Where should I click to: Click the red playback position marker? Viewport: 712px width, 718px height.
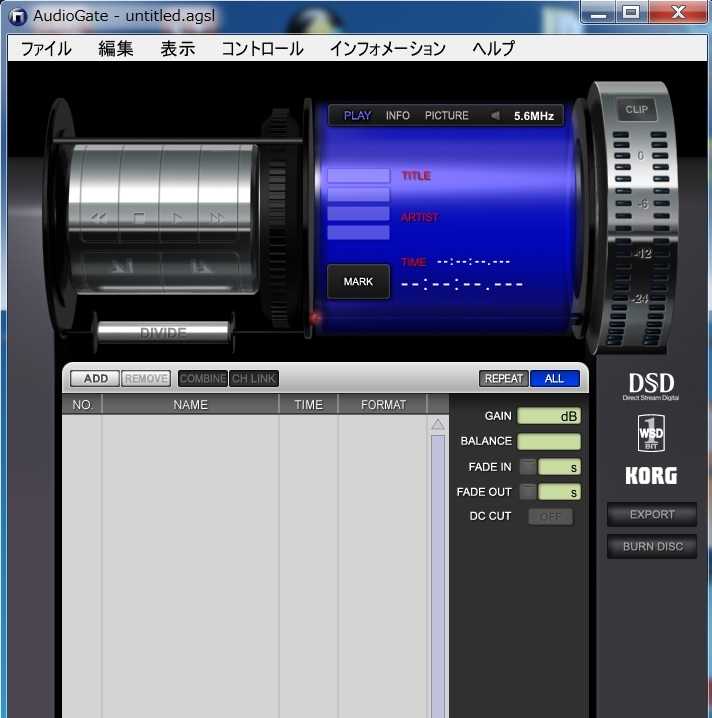point(315,317)
